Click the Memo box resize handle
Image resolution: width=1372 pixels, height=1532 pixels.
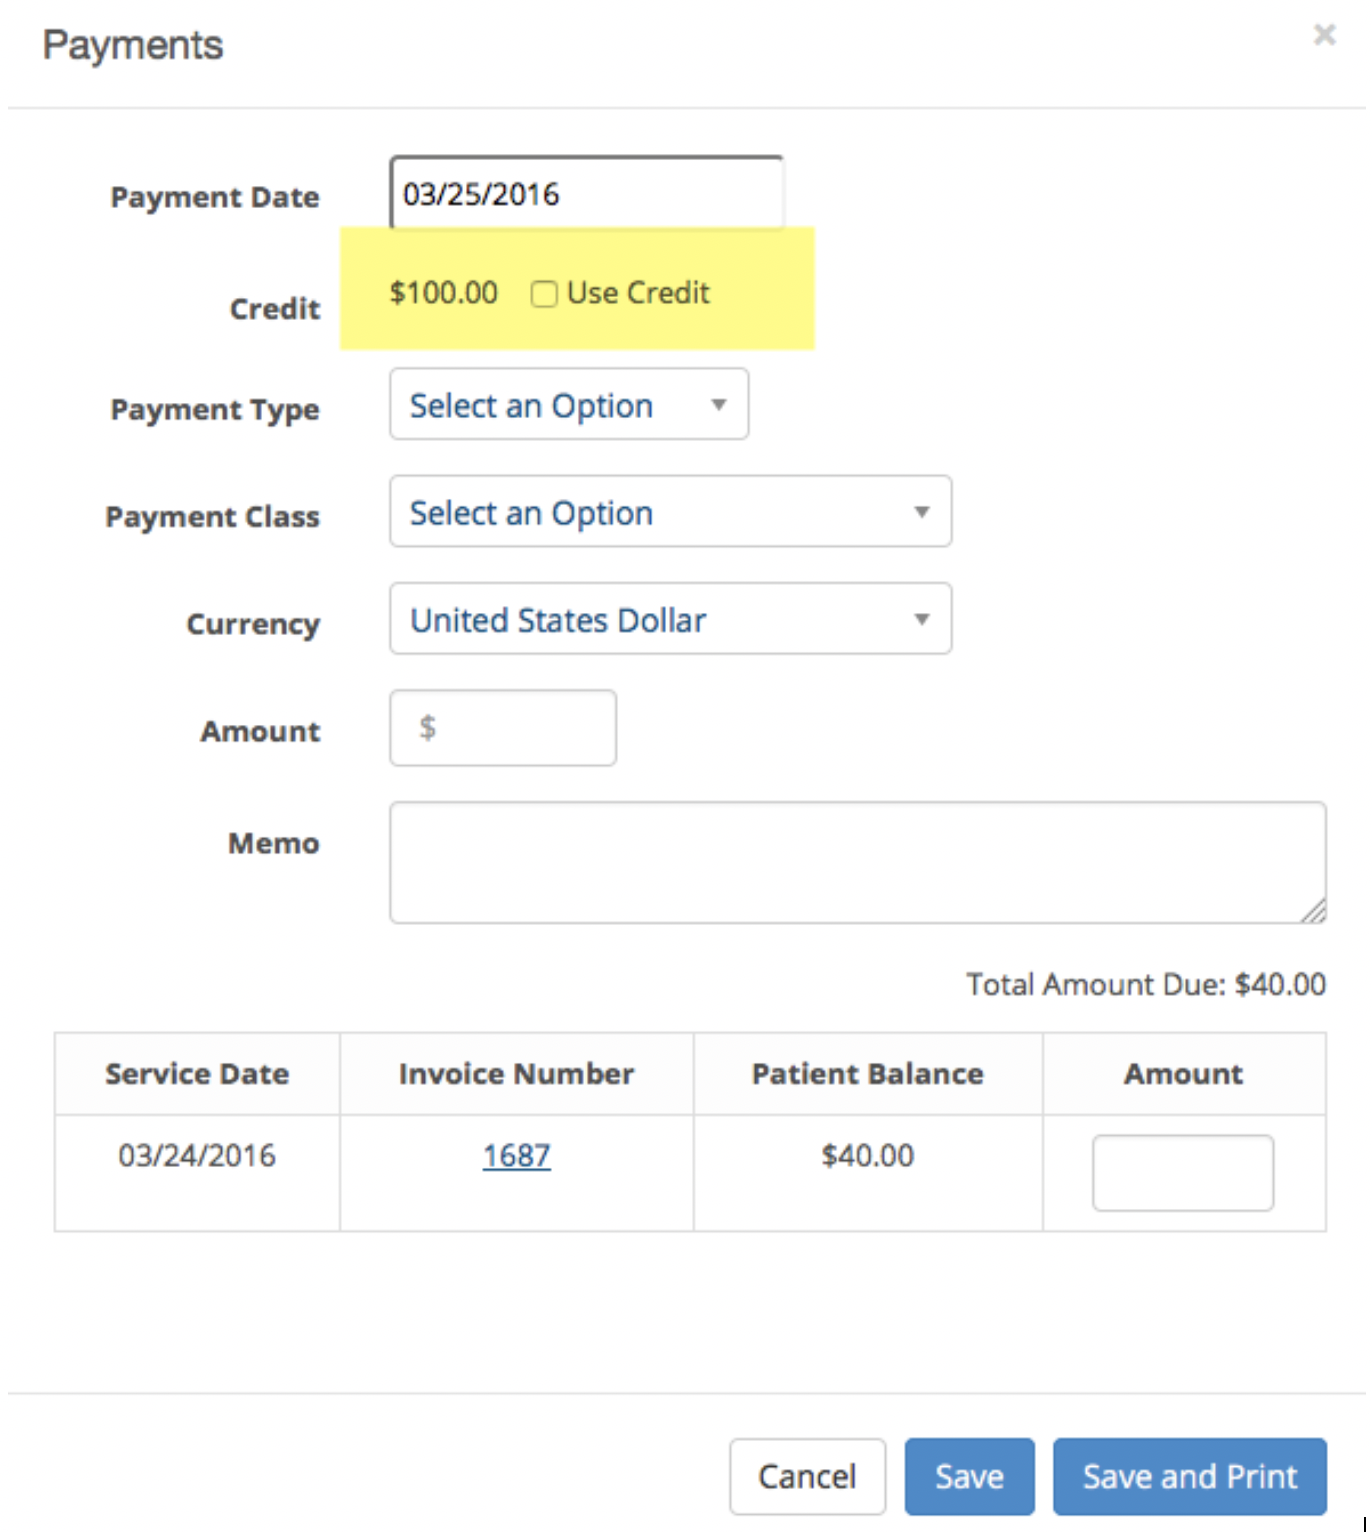pos(1313,910)
